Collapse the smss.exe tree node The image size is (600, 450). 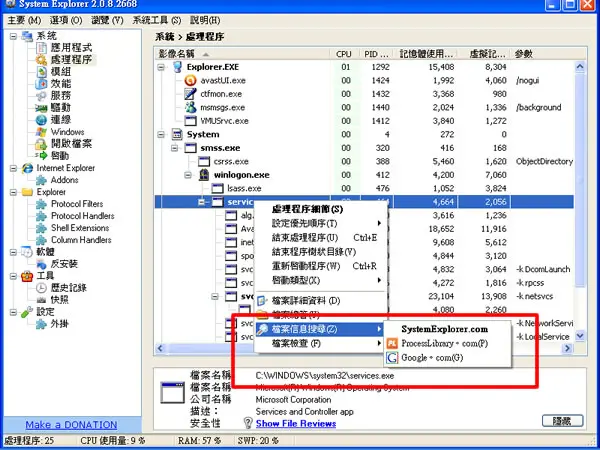coord(175,148)
